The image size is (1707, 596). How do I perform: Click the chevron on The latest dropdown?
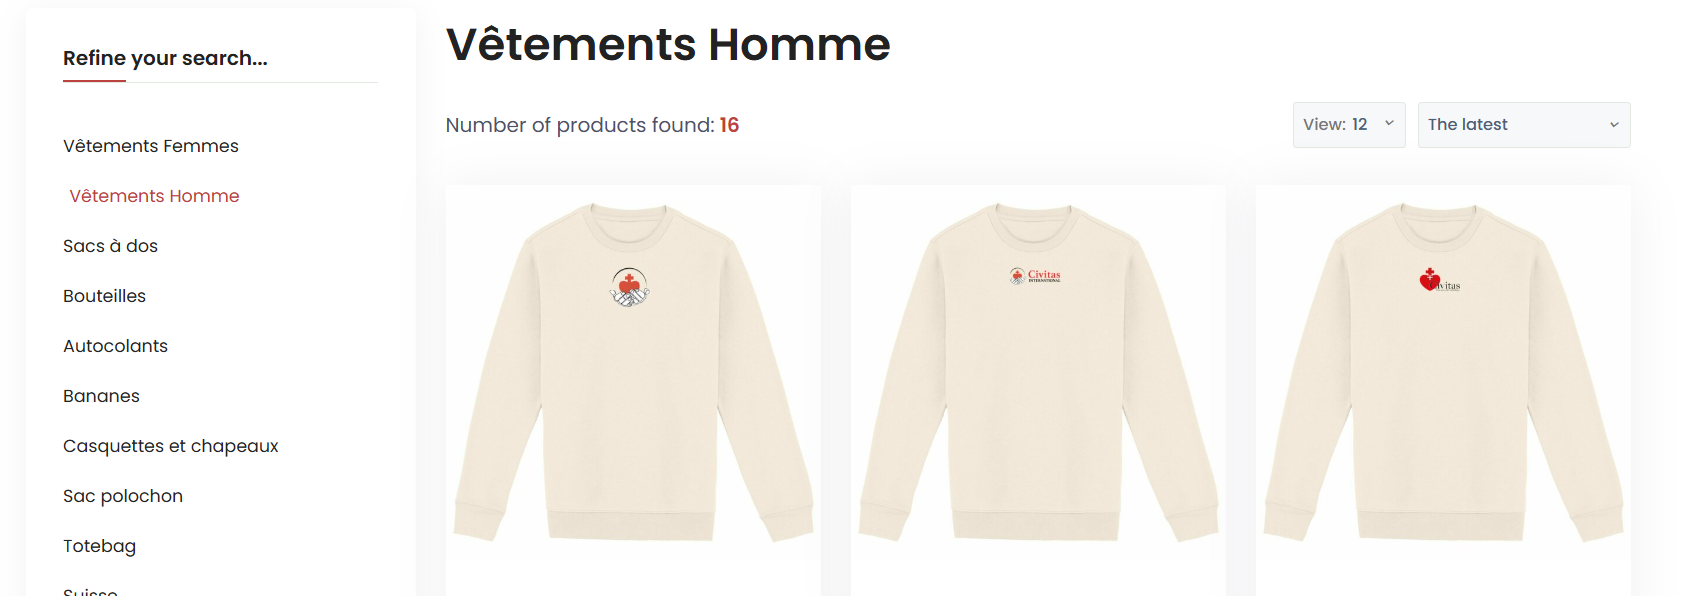(x=1614, y=125)
